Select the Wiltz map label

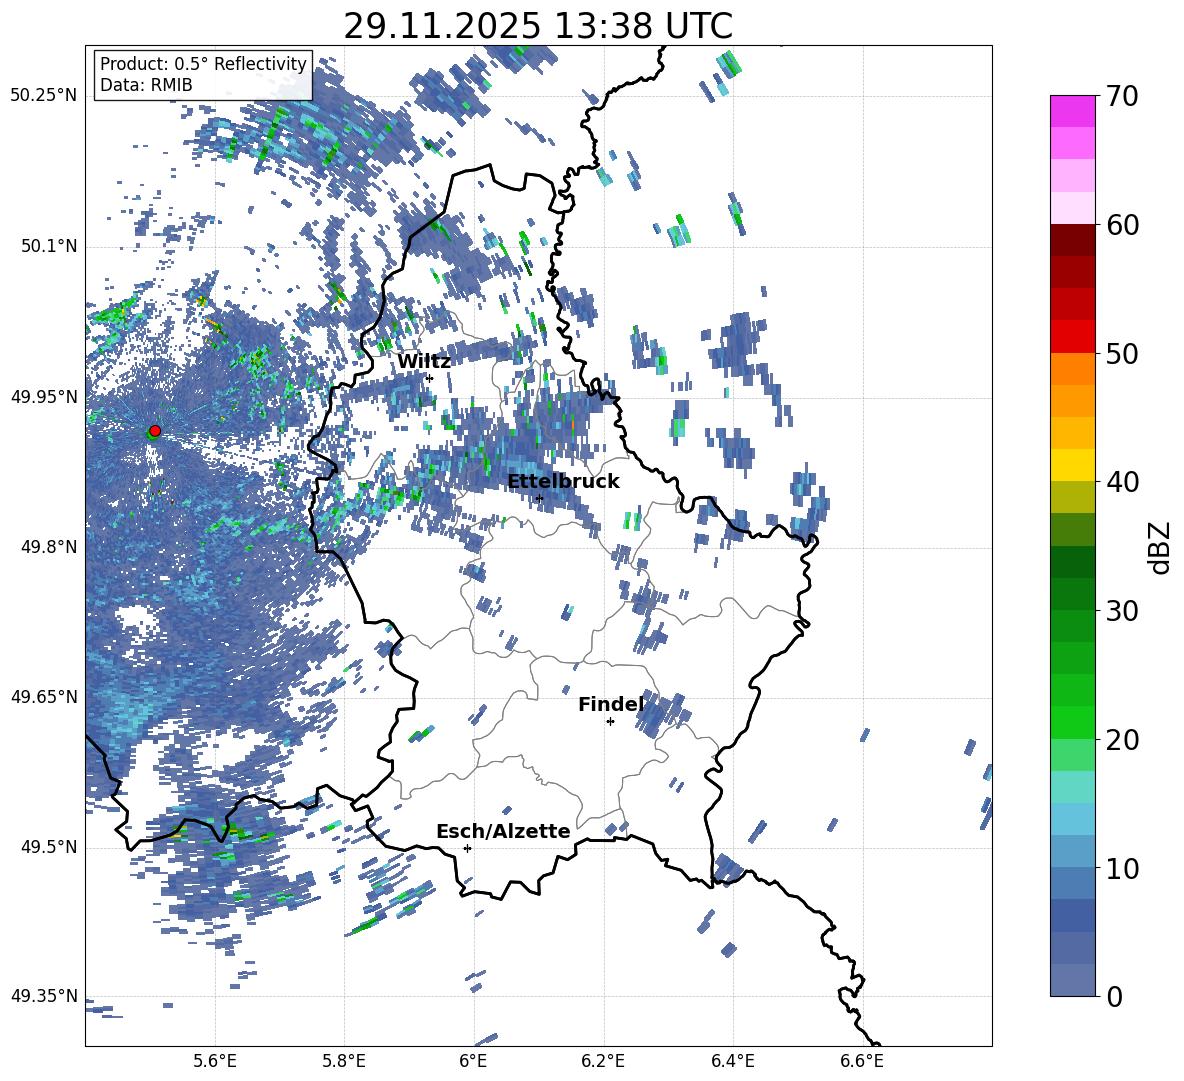[424, 362]
